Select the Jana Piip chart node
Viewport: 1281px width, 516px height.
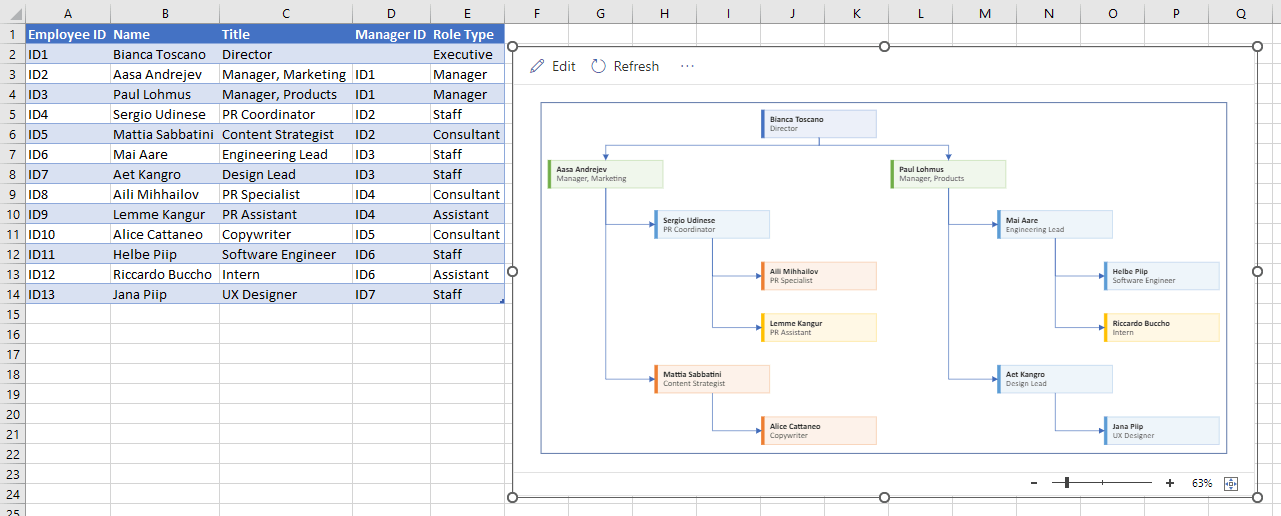tap(1162, 431)
